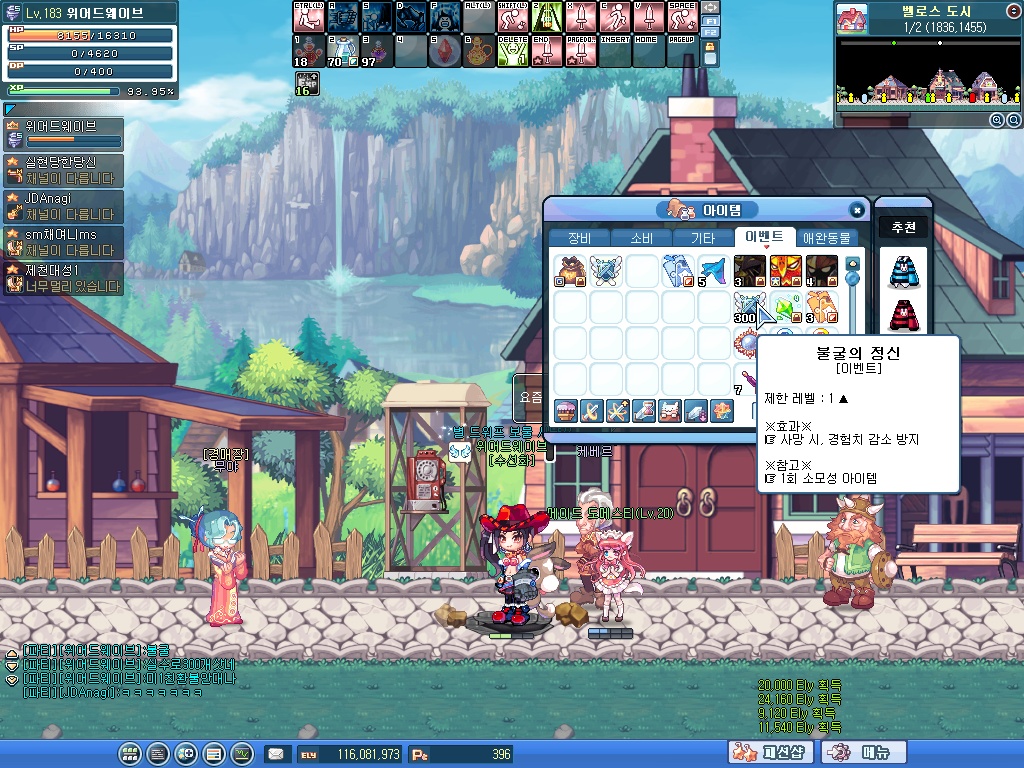Expand the chat log with up arrow
This screenshot has width=1024, height=768.
12,653
